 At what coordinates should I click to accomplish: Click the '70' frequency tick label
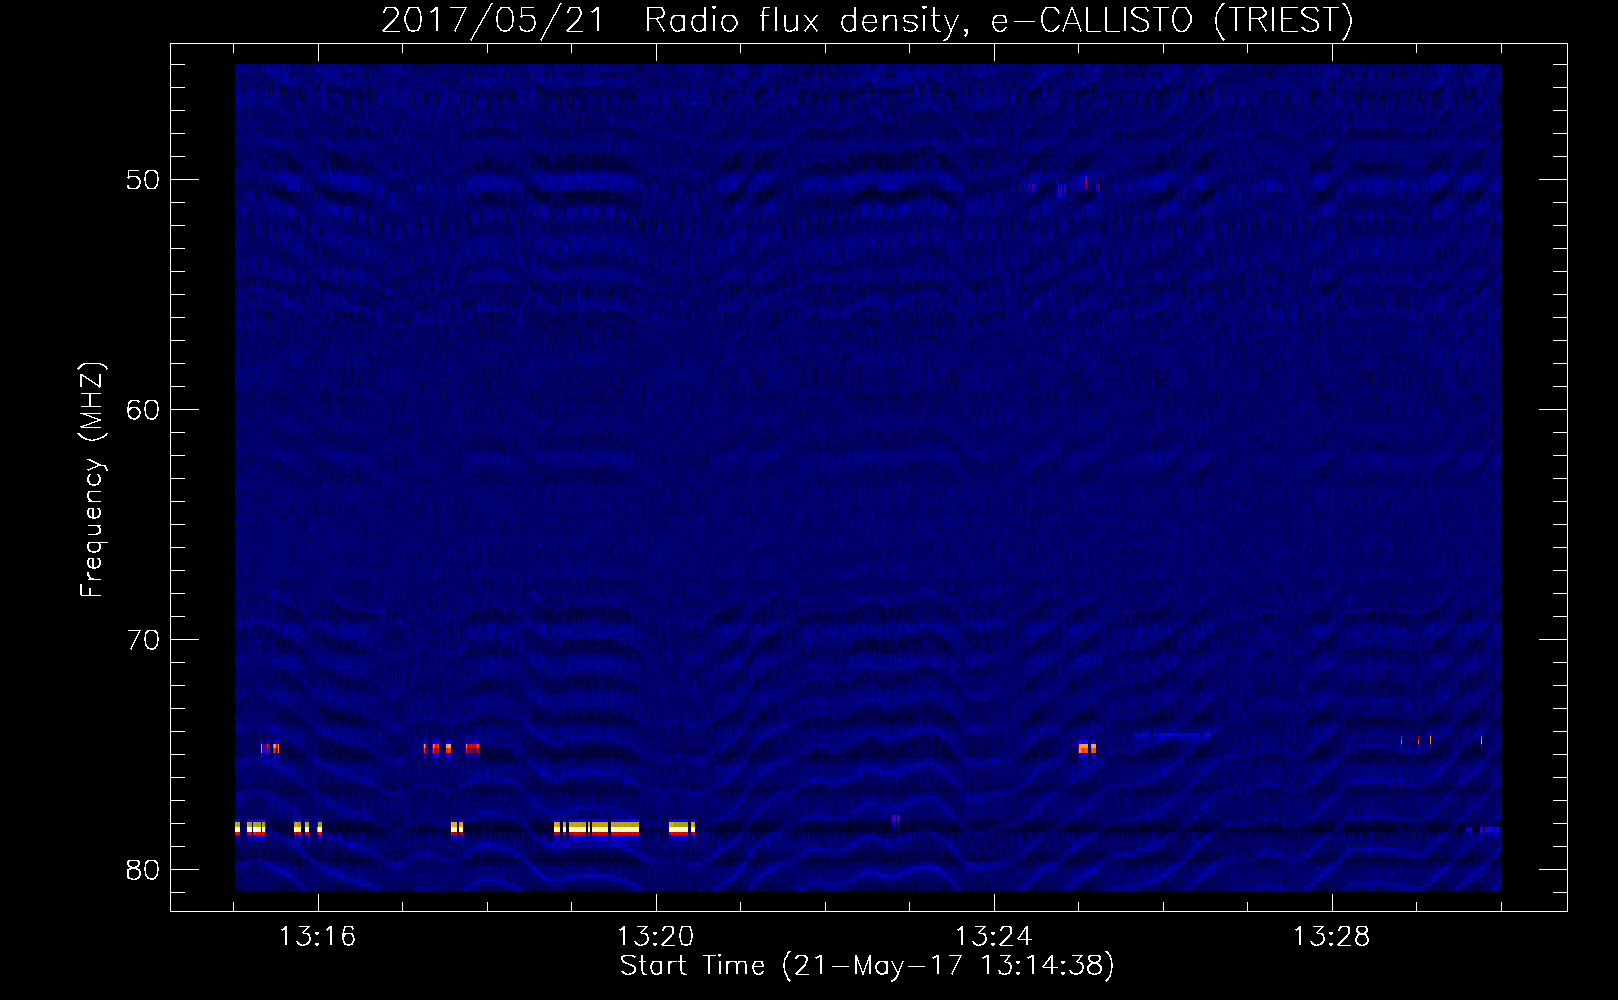click(143, 640)
